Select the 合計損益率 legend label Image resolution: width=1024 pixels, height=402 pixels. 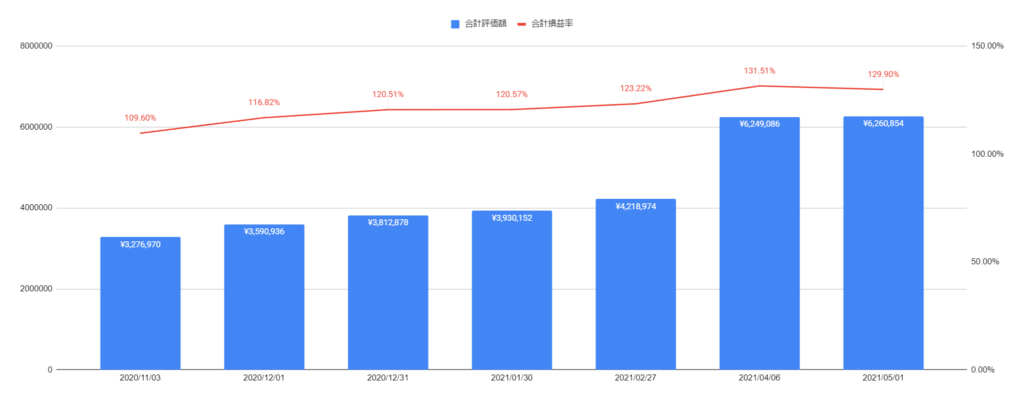(x=551, y=23)
